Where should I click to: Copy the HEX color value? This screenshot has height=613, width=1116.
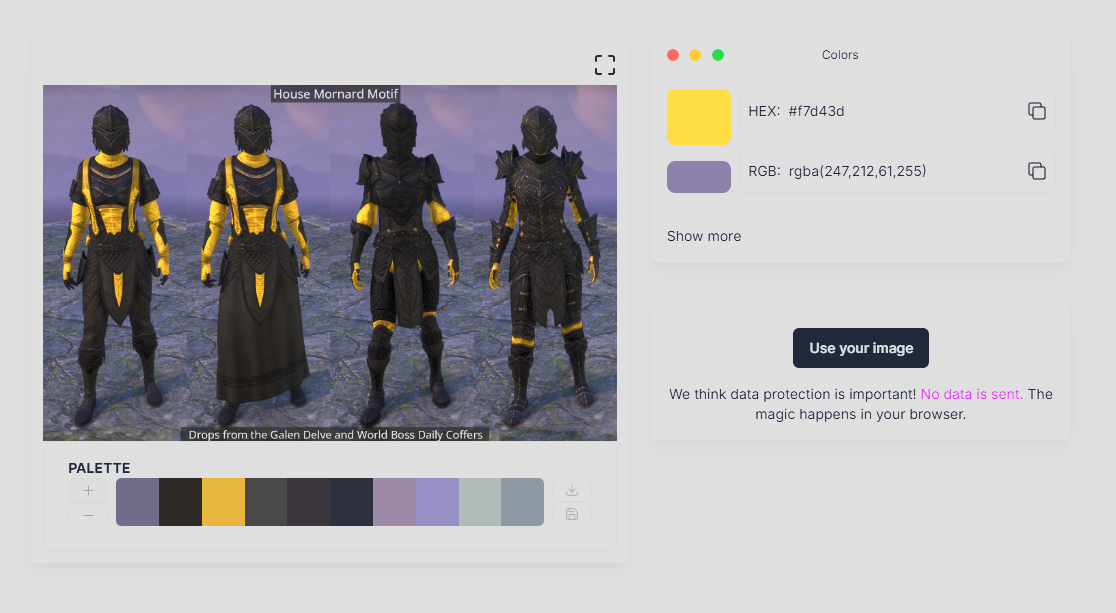(x=1036, y=111)
